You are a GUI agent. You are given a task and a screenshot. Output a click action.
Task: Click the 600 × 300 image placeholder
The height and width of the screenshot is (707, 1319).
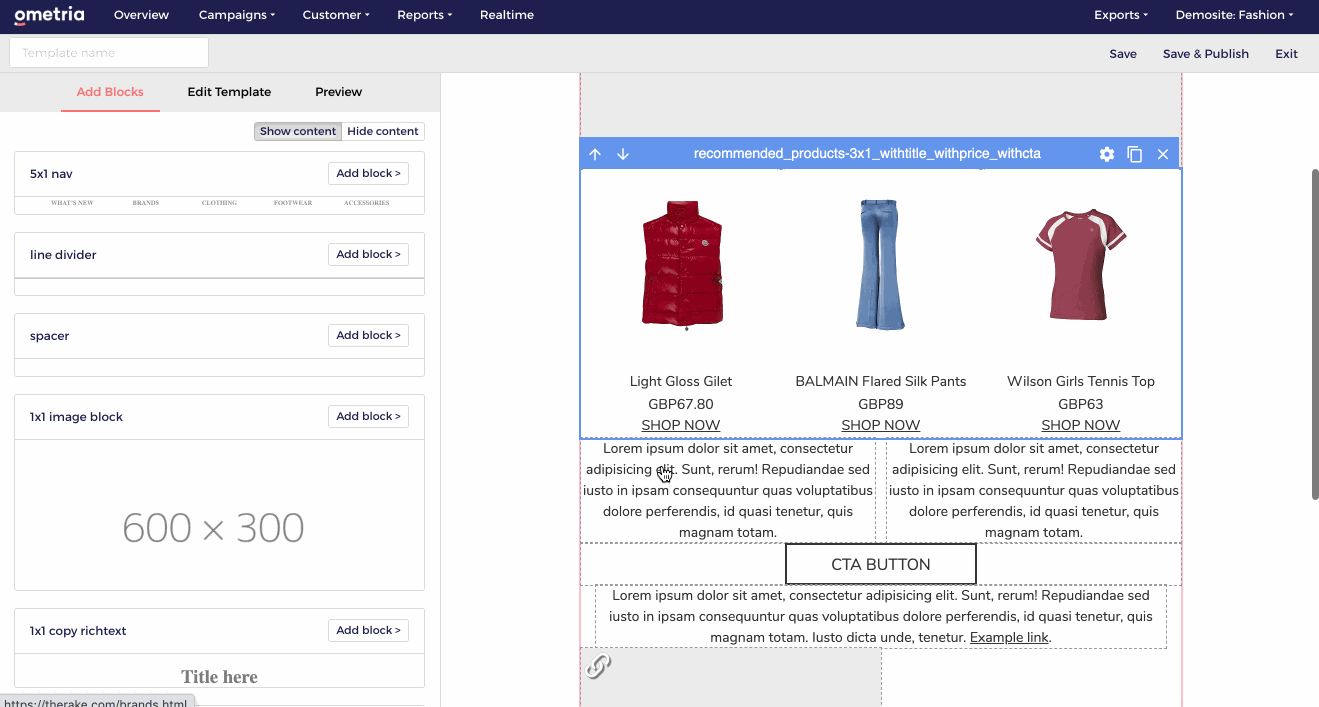tap(219, 515)
